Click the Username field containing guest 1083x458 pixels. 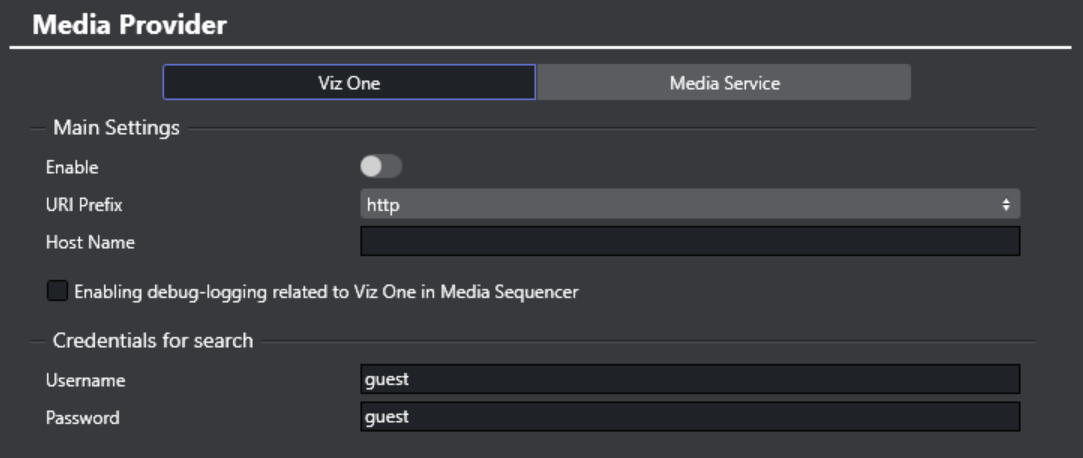(689, 379)
